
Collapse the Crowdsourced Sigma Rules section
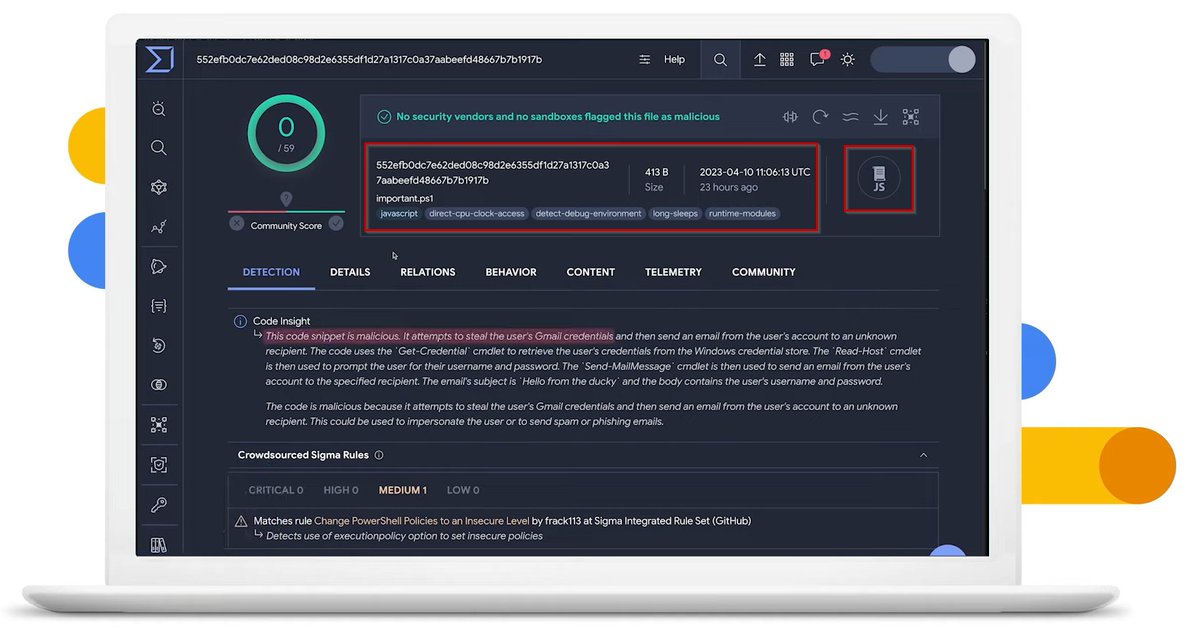tap(923, 455)
